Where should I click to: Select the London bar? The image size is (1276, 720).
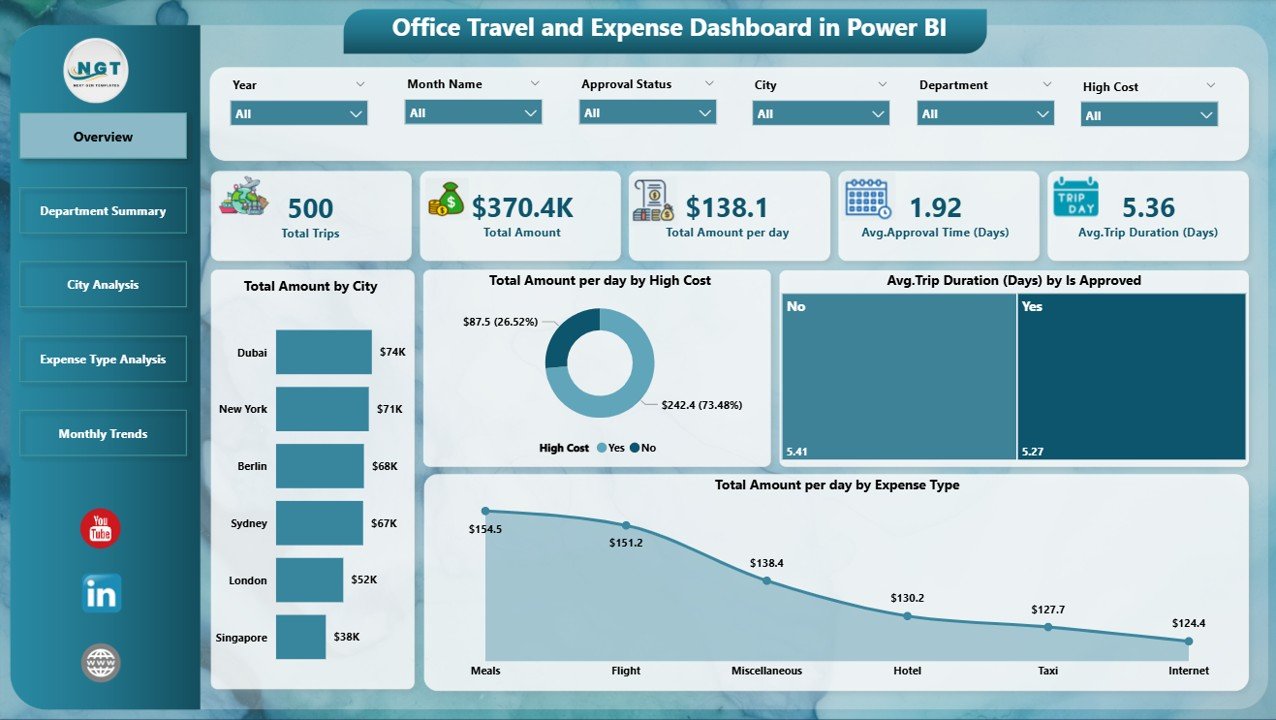[310, 580]
